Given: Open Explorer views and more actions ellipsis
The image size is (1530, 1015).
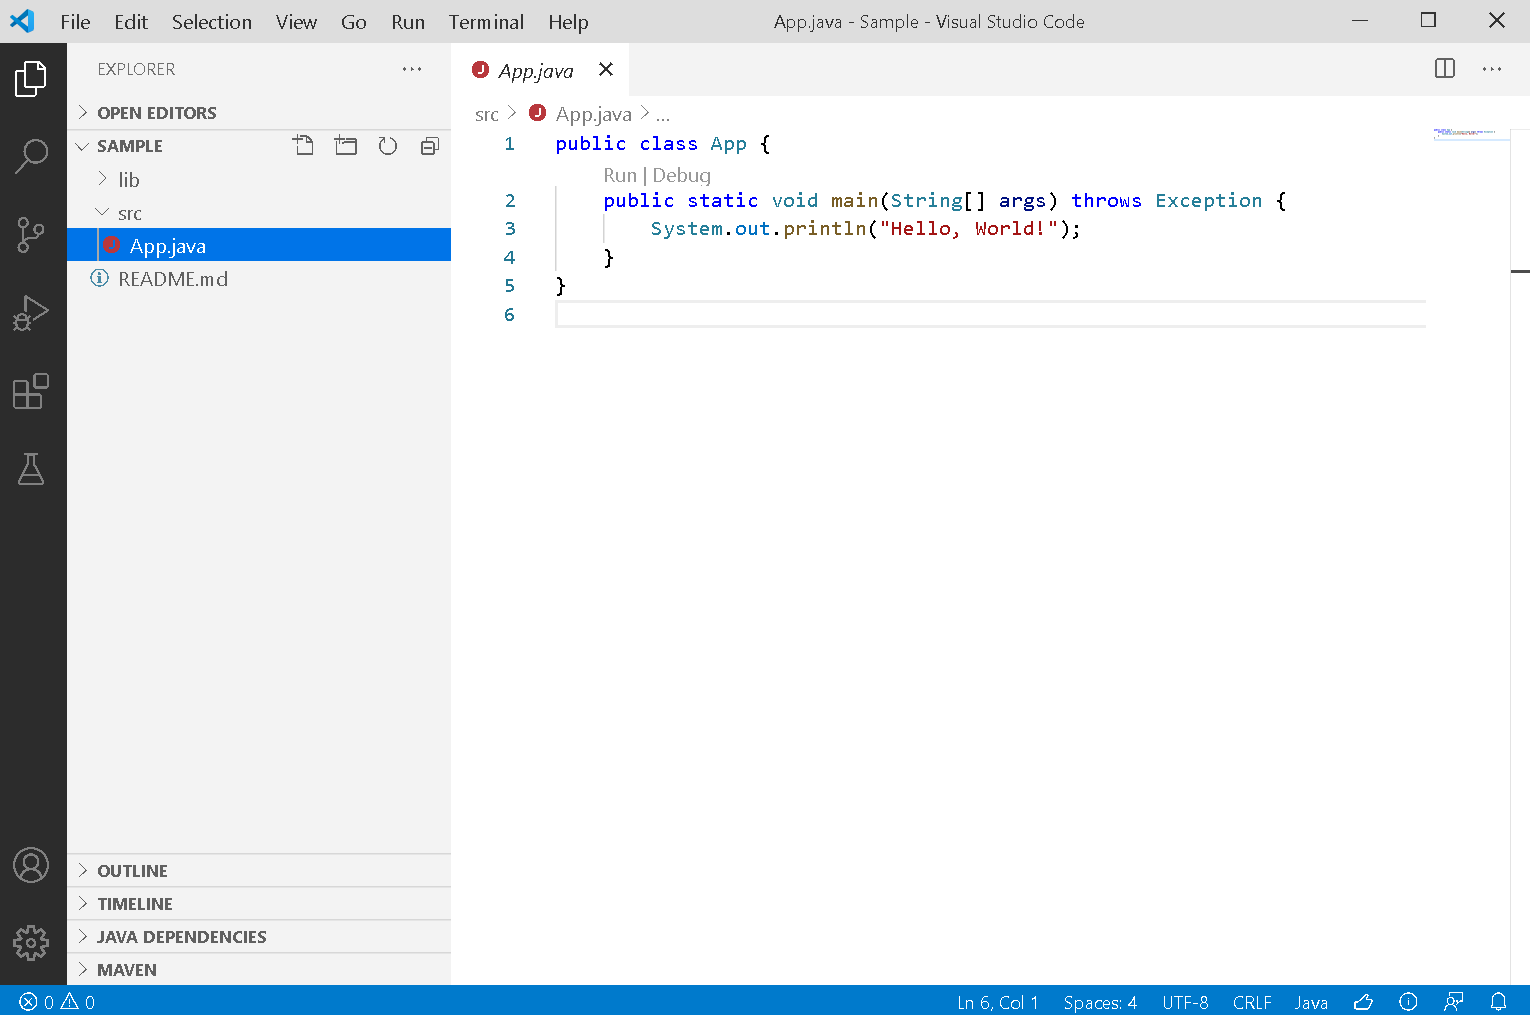Looking at the screenshot, I should [x=412, y=69].
